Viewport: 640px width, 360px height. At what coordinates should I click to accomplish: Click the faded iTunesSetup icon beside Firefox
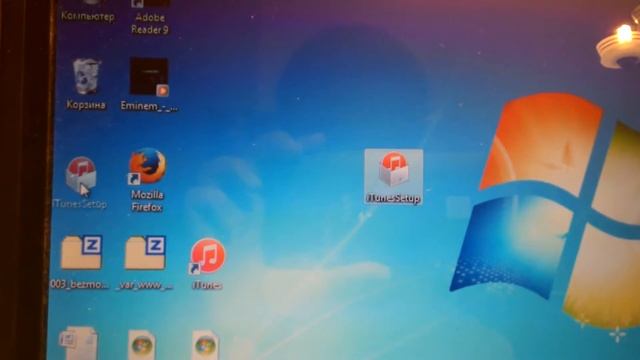(x=80, y=182)
